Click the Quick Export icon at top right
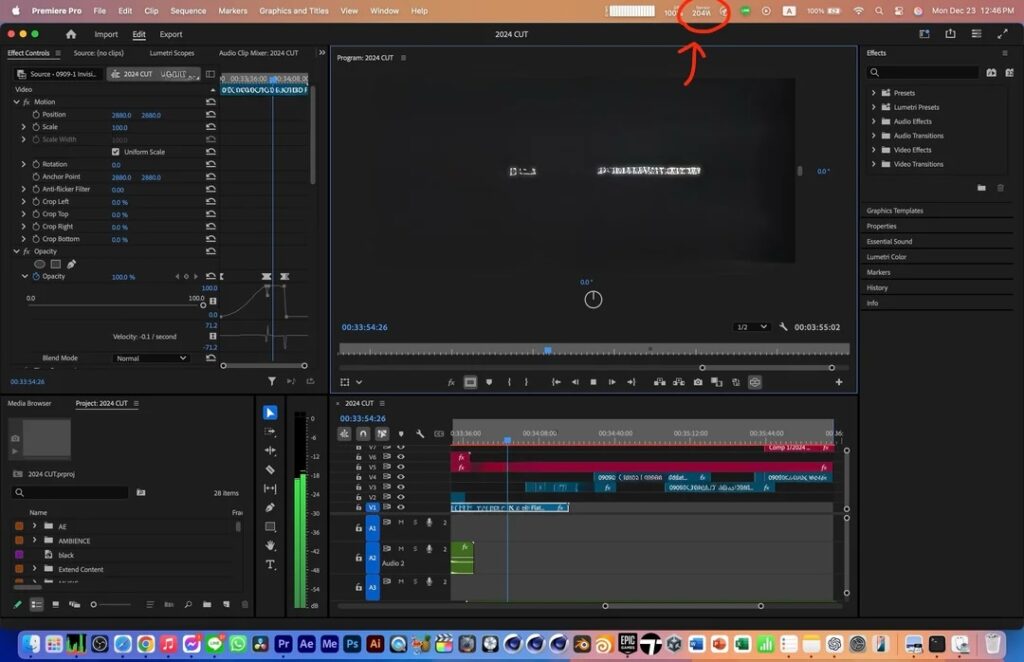Screen dimensions: 1024x662 point(950,34)
